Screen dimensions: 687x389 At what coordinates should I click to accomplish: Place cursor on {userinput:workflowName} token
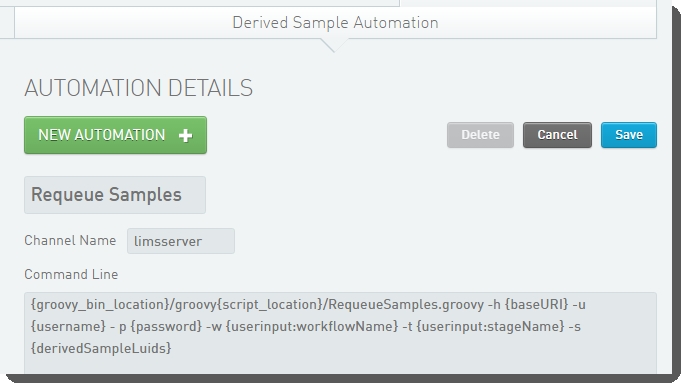coord(312,327)
